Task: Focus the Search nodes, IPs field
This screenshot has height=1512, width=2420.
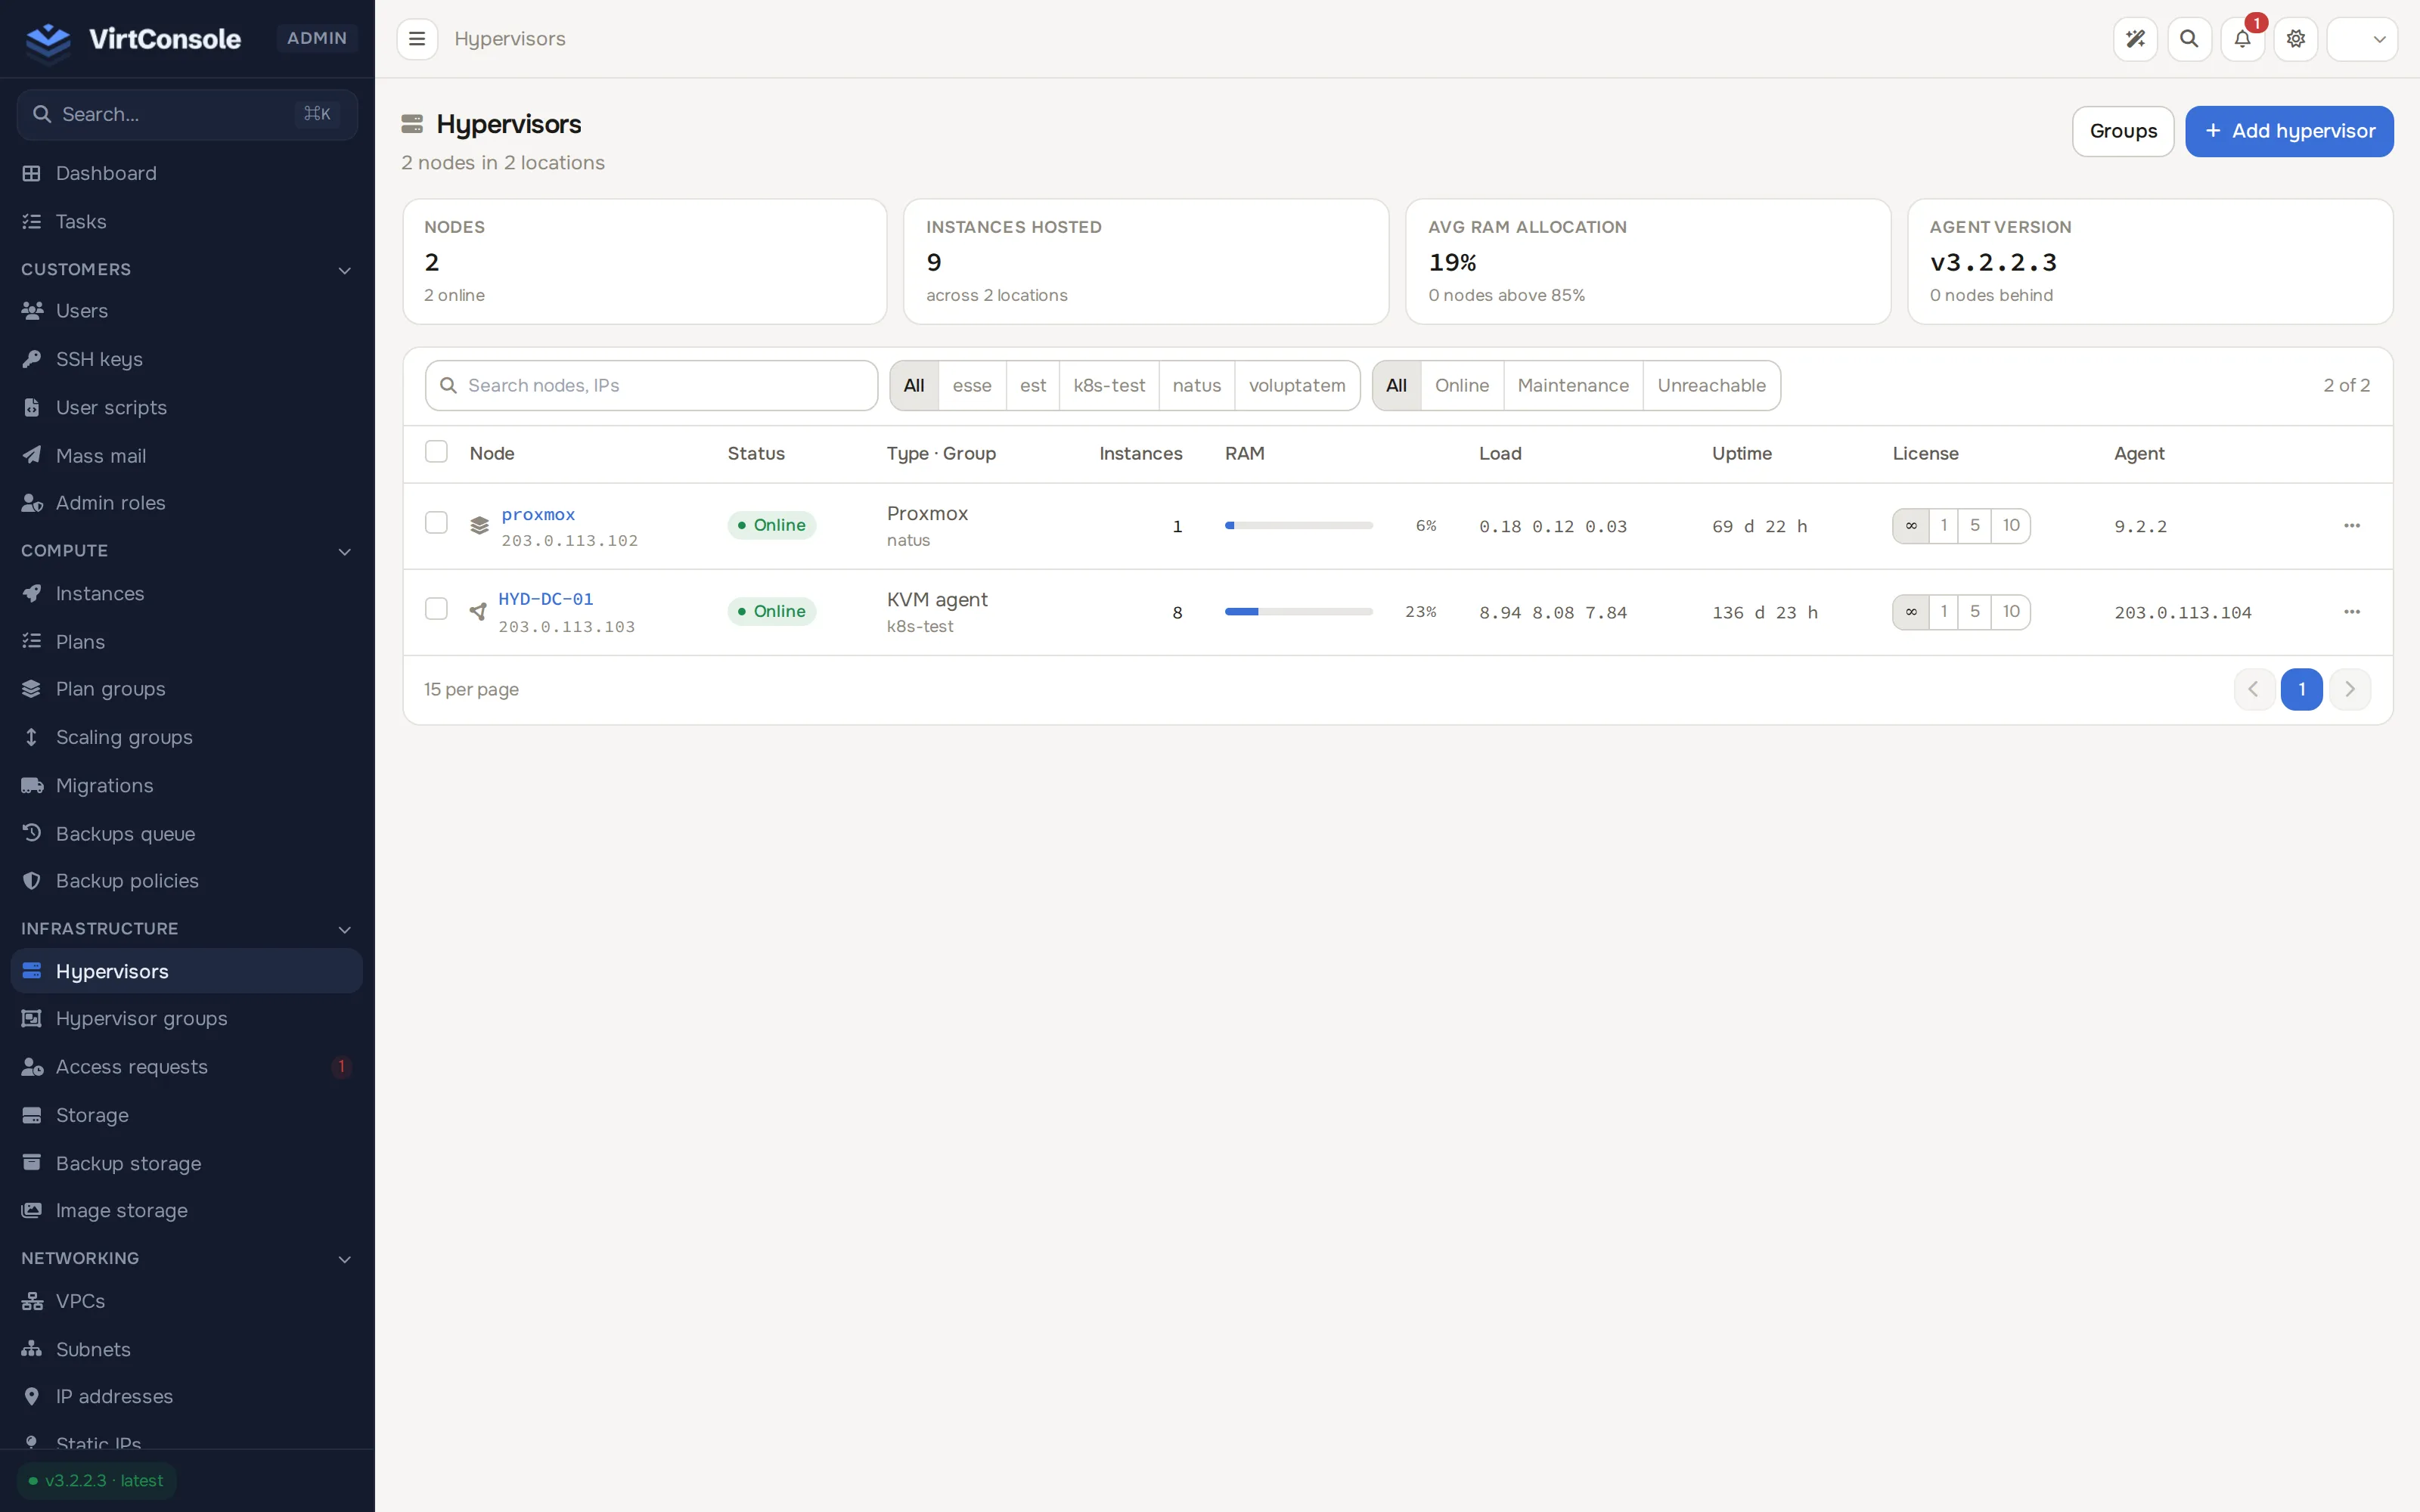Action: click(651, 385)
